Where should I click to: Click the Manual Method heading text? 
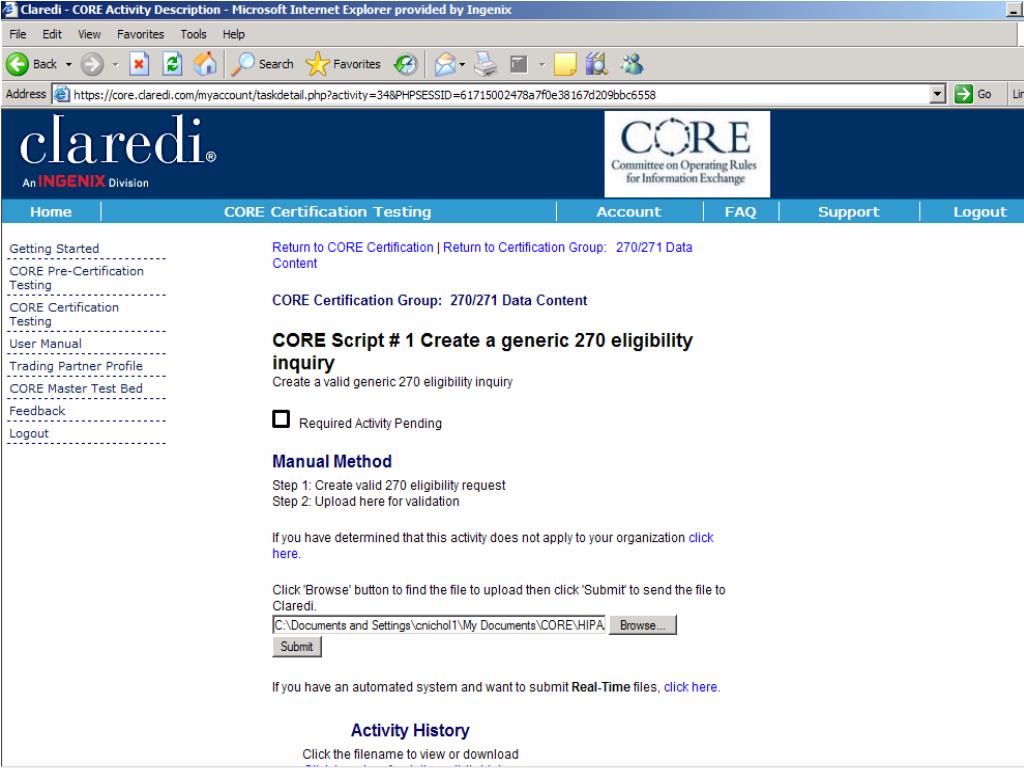pos(332,462)
